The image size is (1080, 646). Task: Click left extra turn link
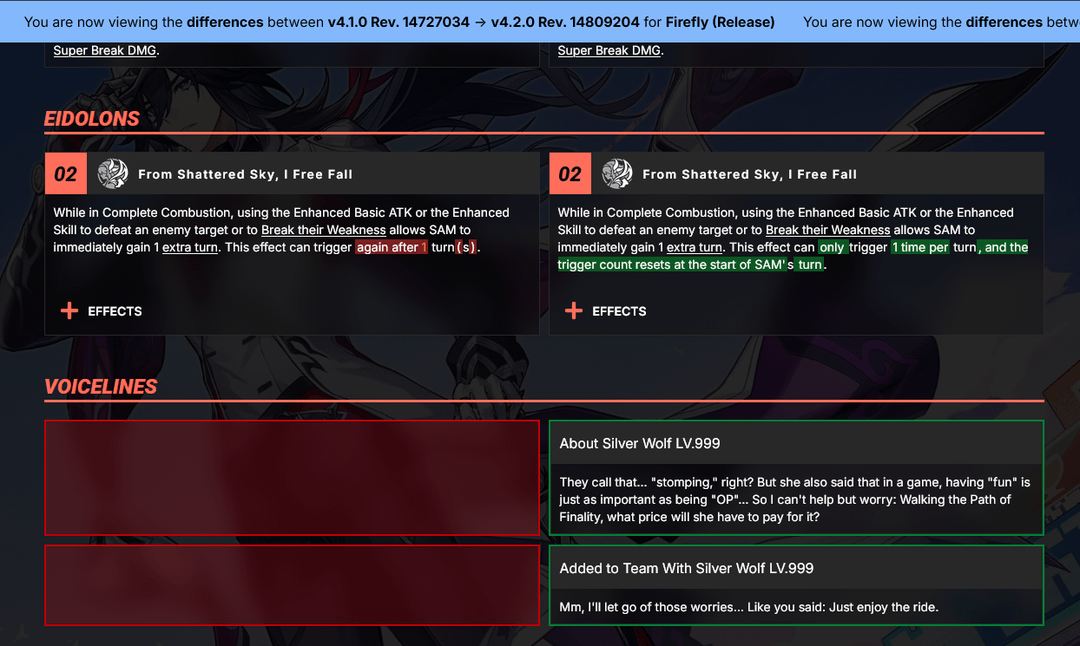coord(189,247)
